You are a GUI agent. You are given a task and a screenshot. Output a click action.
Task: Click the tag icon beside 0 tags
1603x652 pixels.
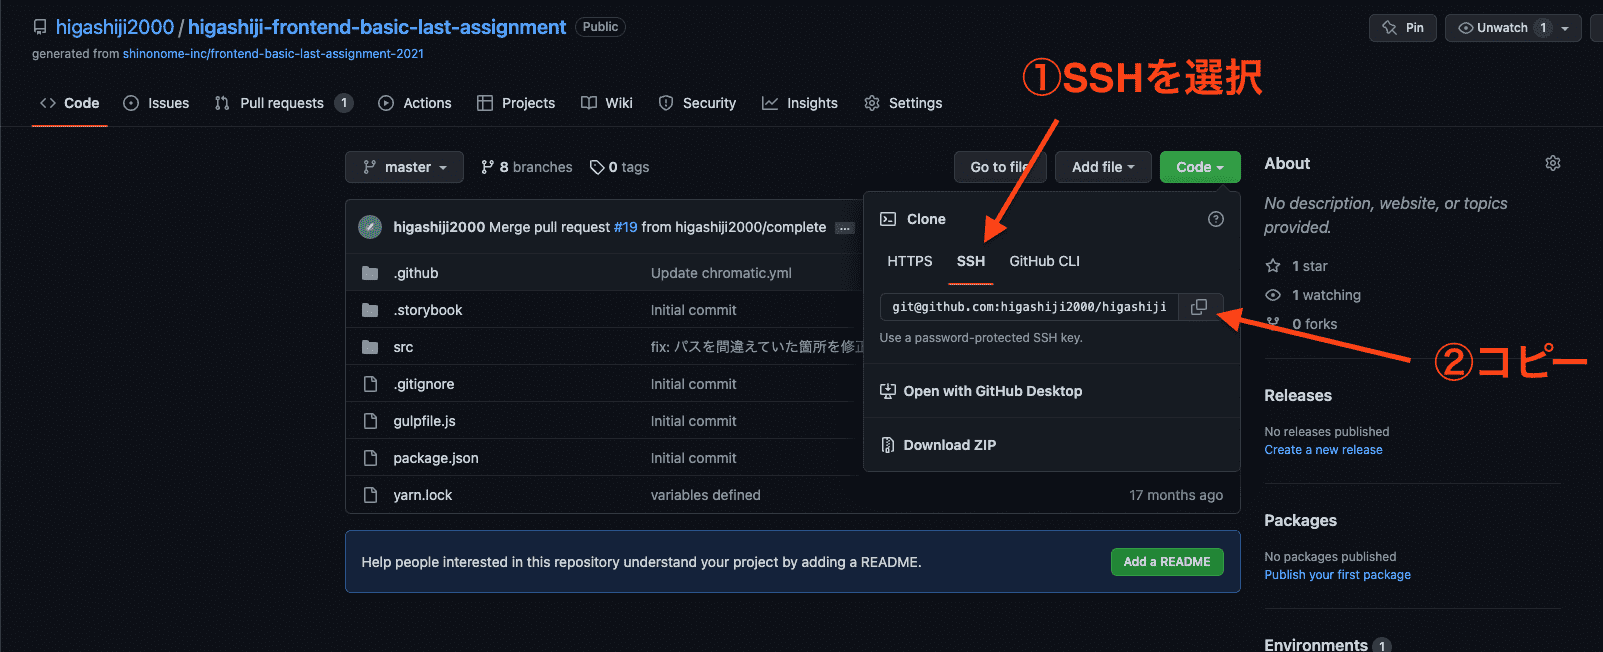point(597,167)
